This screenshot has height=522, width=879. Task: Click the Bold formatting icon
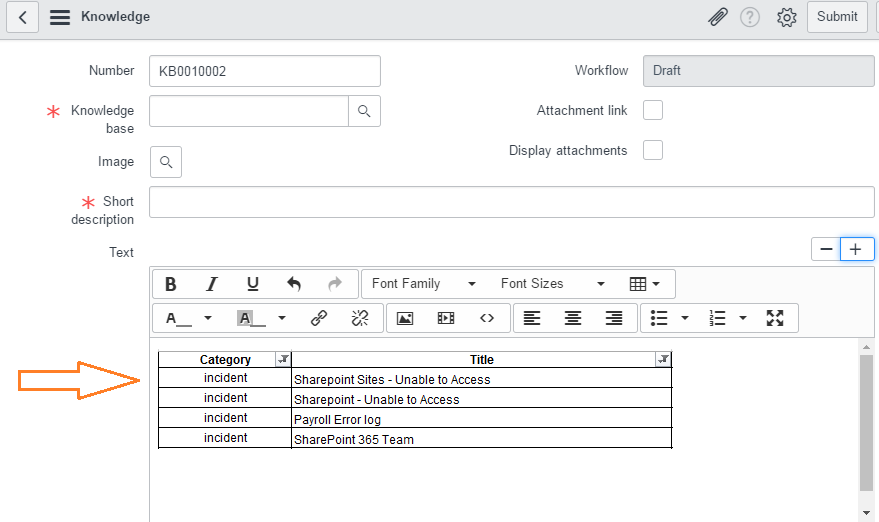pos(171,284)
